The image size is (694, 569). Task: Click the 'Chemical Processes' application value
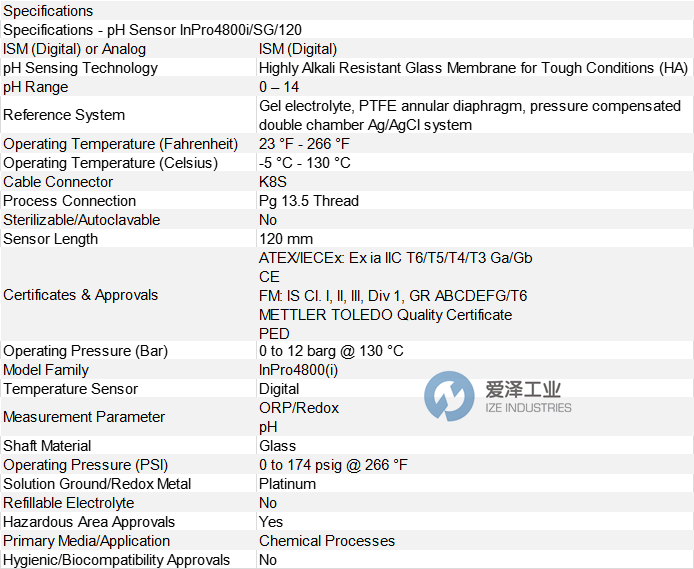tap(327, 541)
